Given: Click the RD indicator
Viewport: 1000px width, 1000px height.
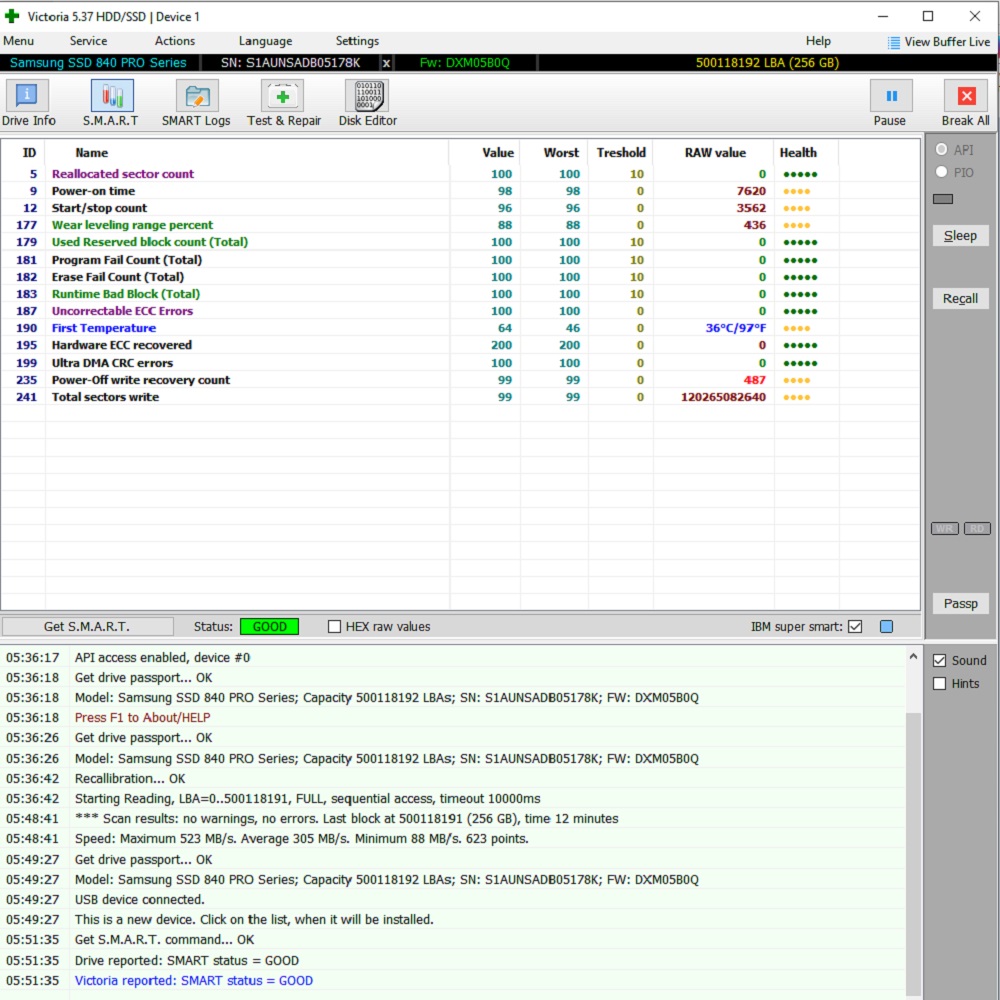Looking at the screenshot, I should pos(977,529).
